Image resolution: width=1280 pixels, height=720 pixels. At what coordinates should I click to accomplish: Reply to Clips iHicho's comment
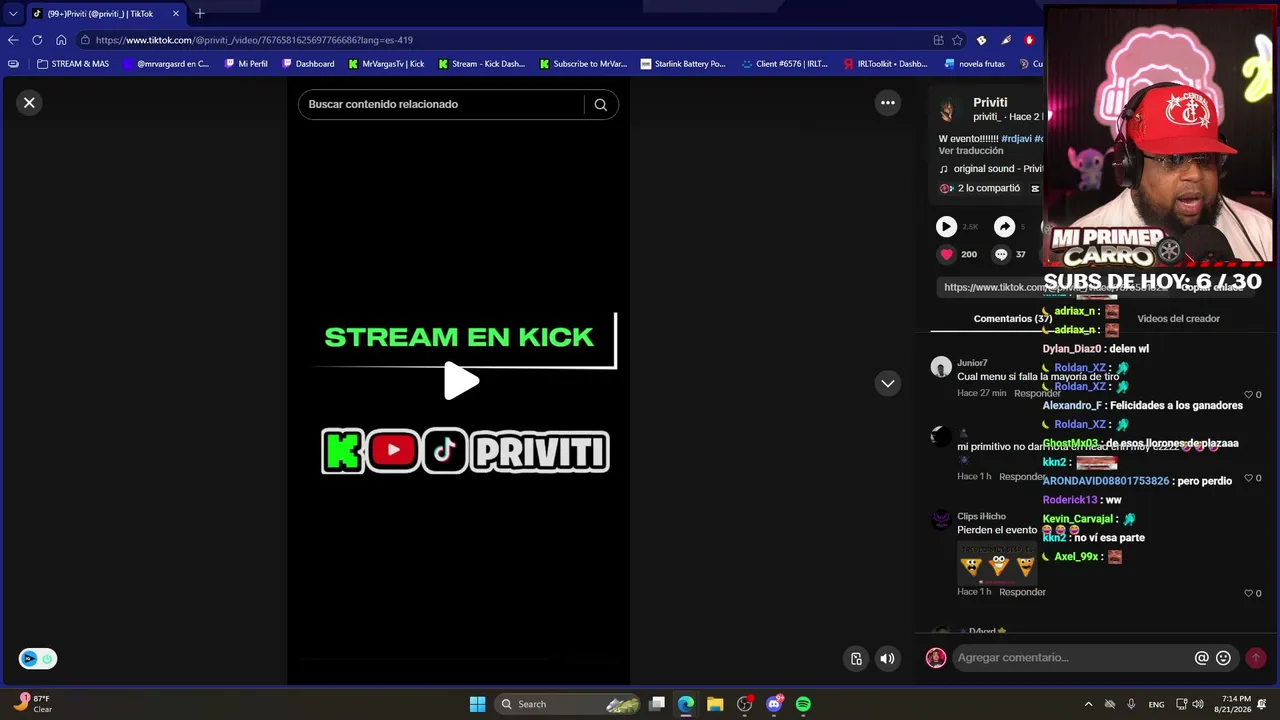[1022, 592]
